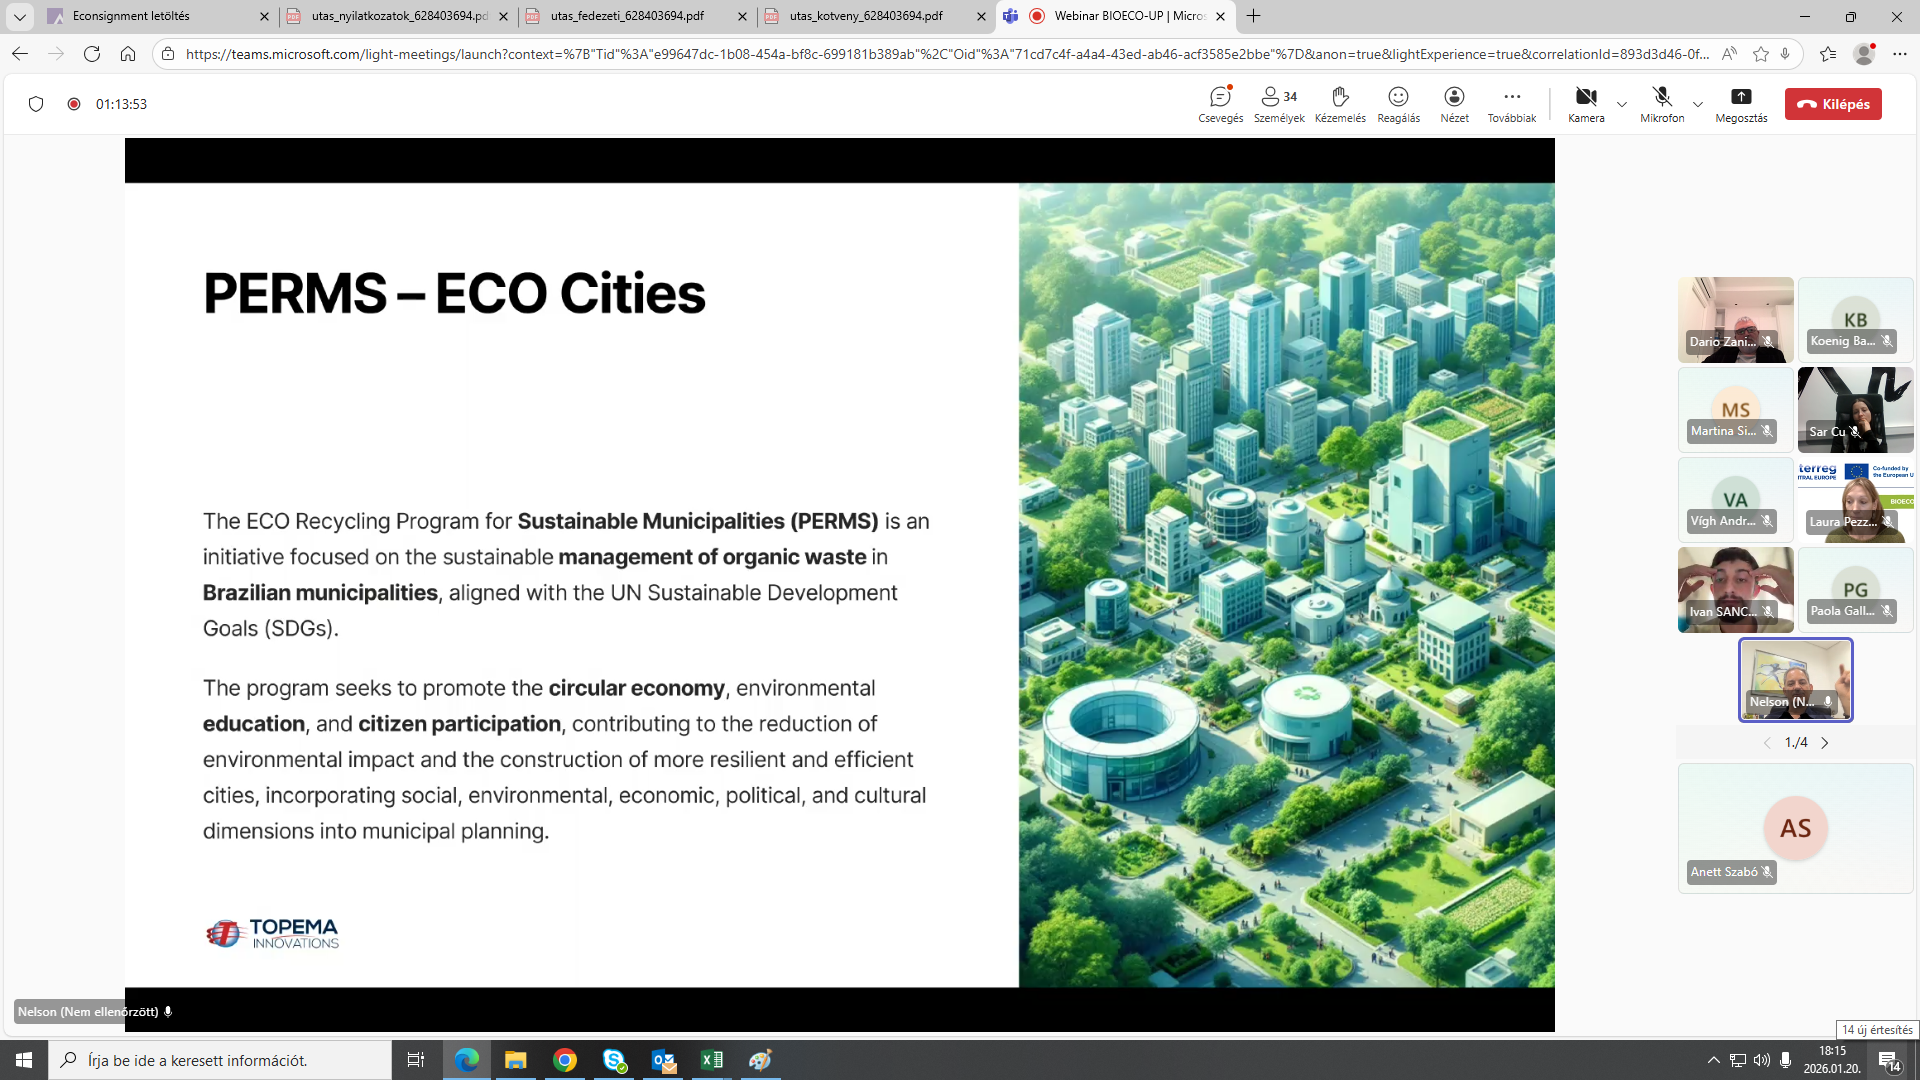The image size is (1920, 1080).
Task: Open the Továbbiak more options menu
Action: [1511, 98]
